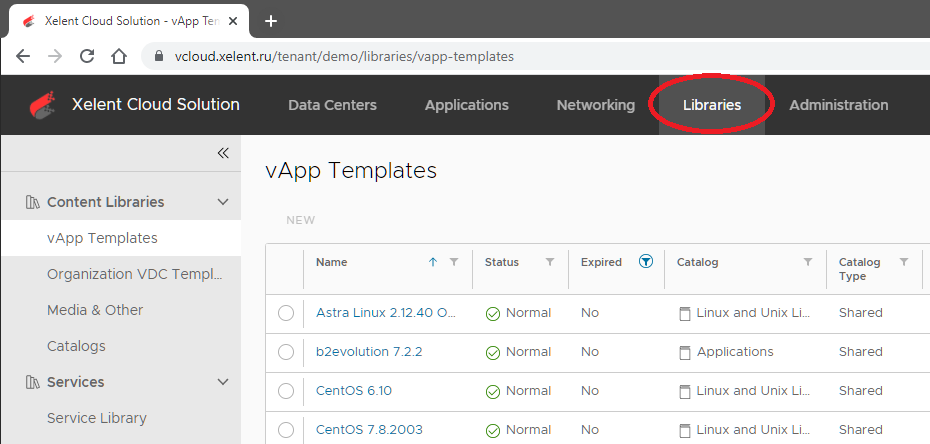This screenshot has width=930, height=444.
Task: Open a new browser tab
Action: (270, 21)
